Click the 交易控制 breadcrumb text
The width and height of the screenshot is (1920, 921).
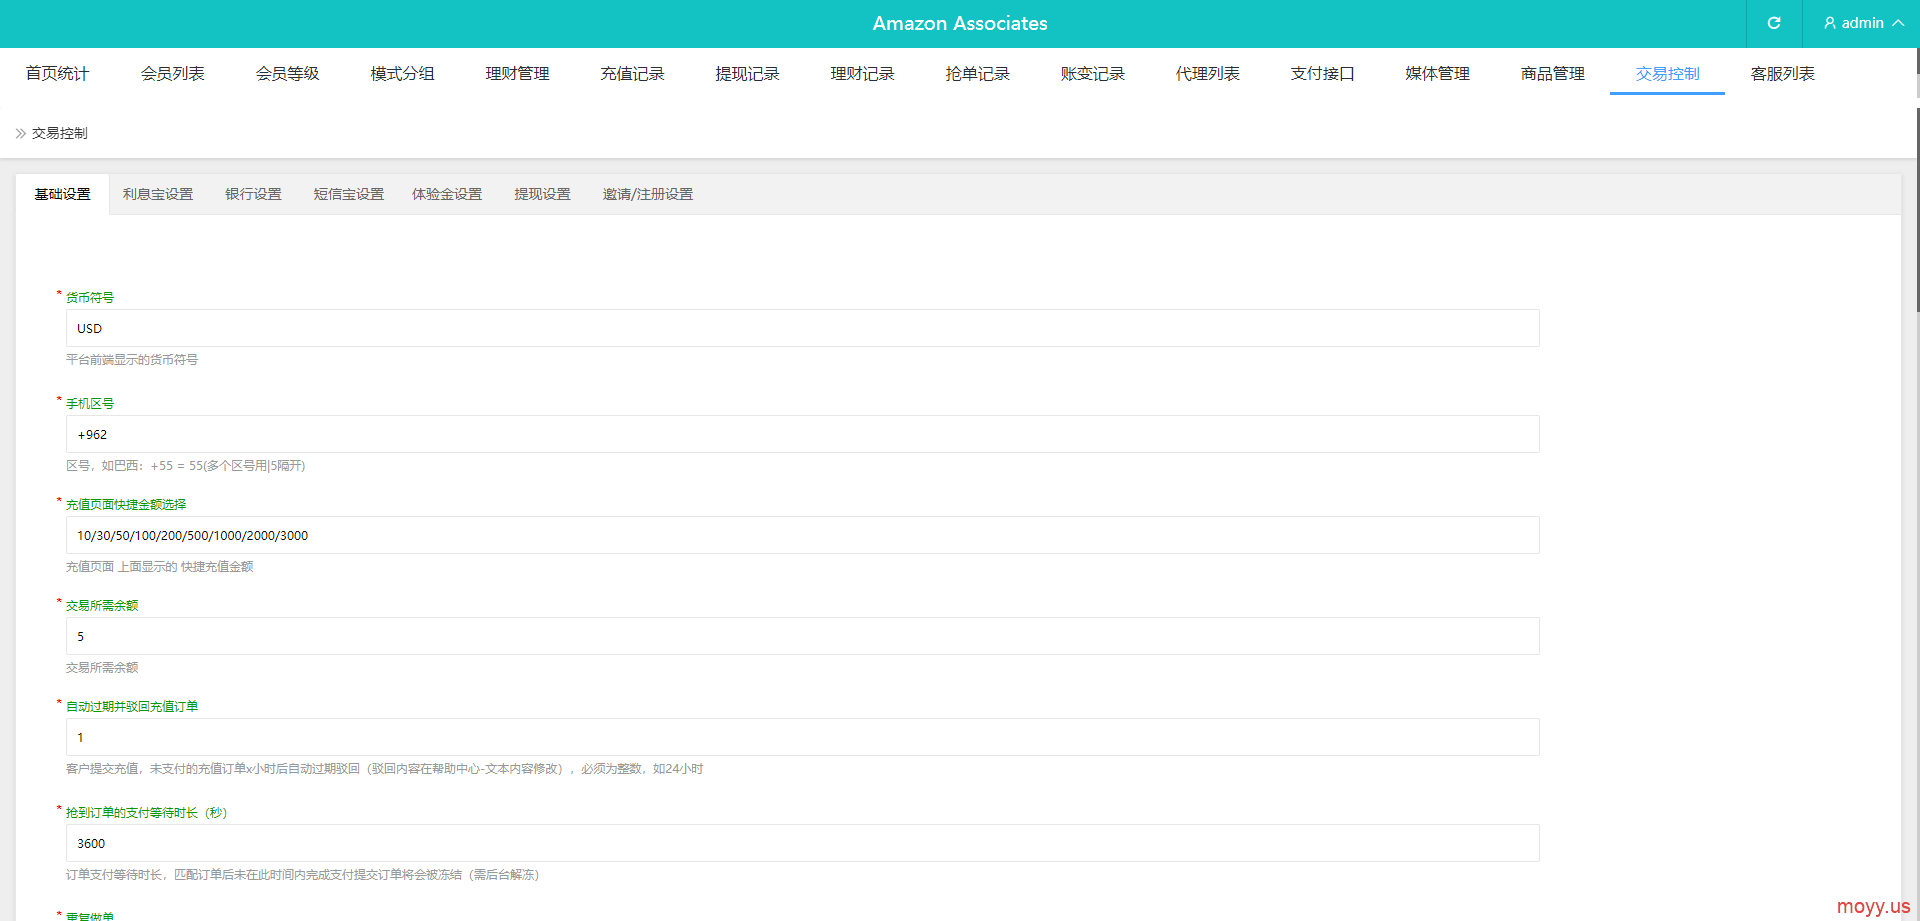tap(60, 133)
